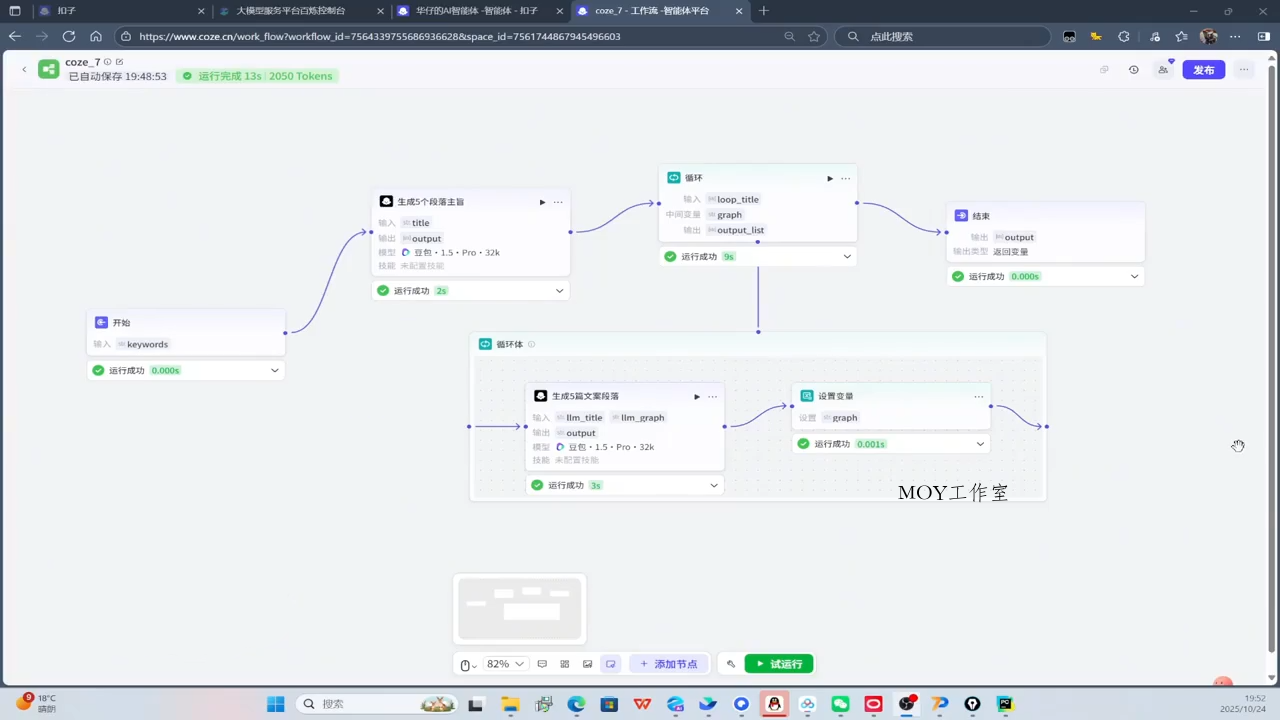Image resolution: width=1280 pixels, height=720 pixels.
Task: Click the auto-layout grid icon in toolbar
Action: (565, 664)
